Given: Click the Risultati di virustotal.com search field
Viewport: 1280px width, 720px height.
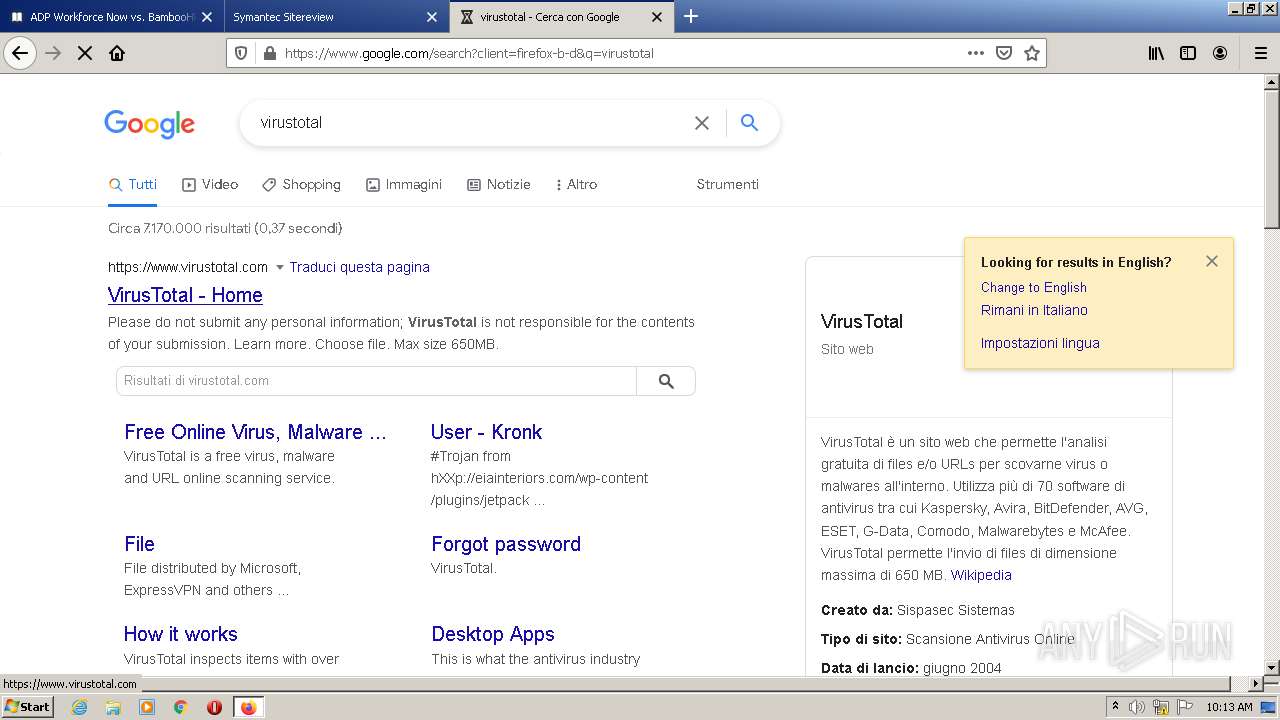Looking at the screenshot, I should pos(376,381).
